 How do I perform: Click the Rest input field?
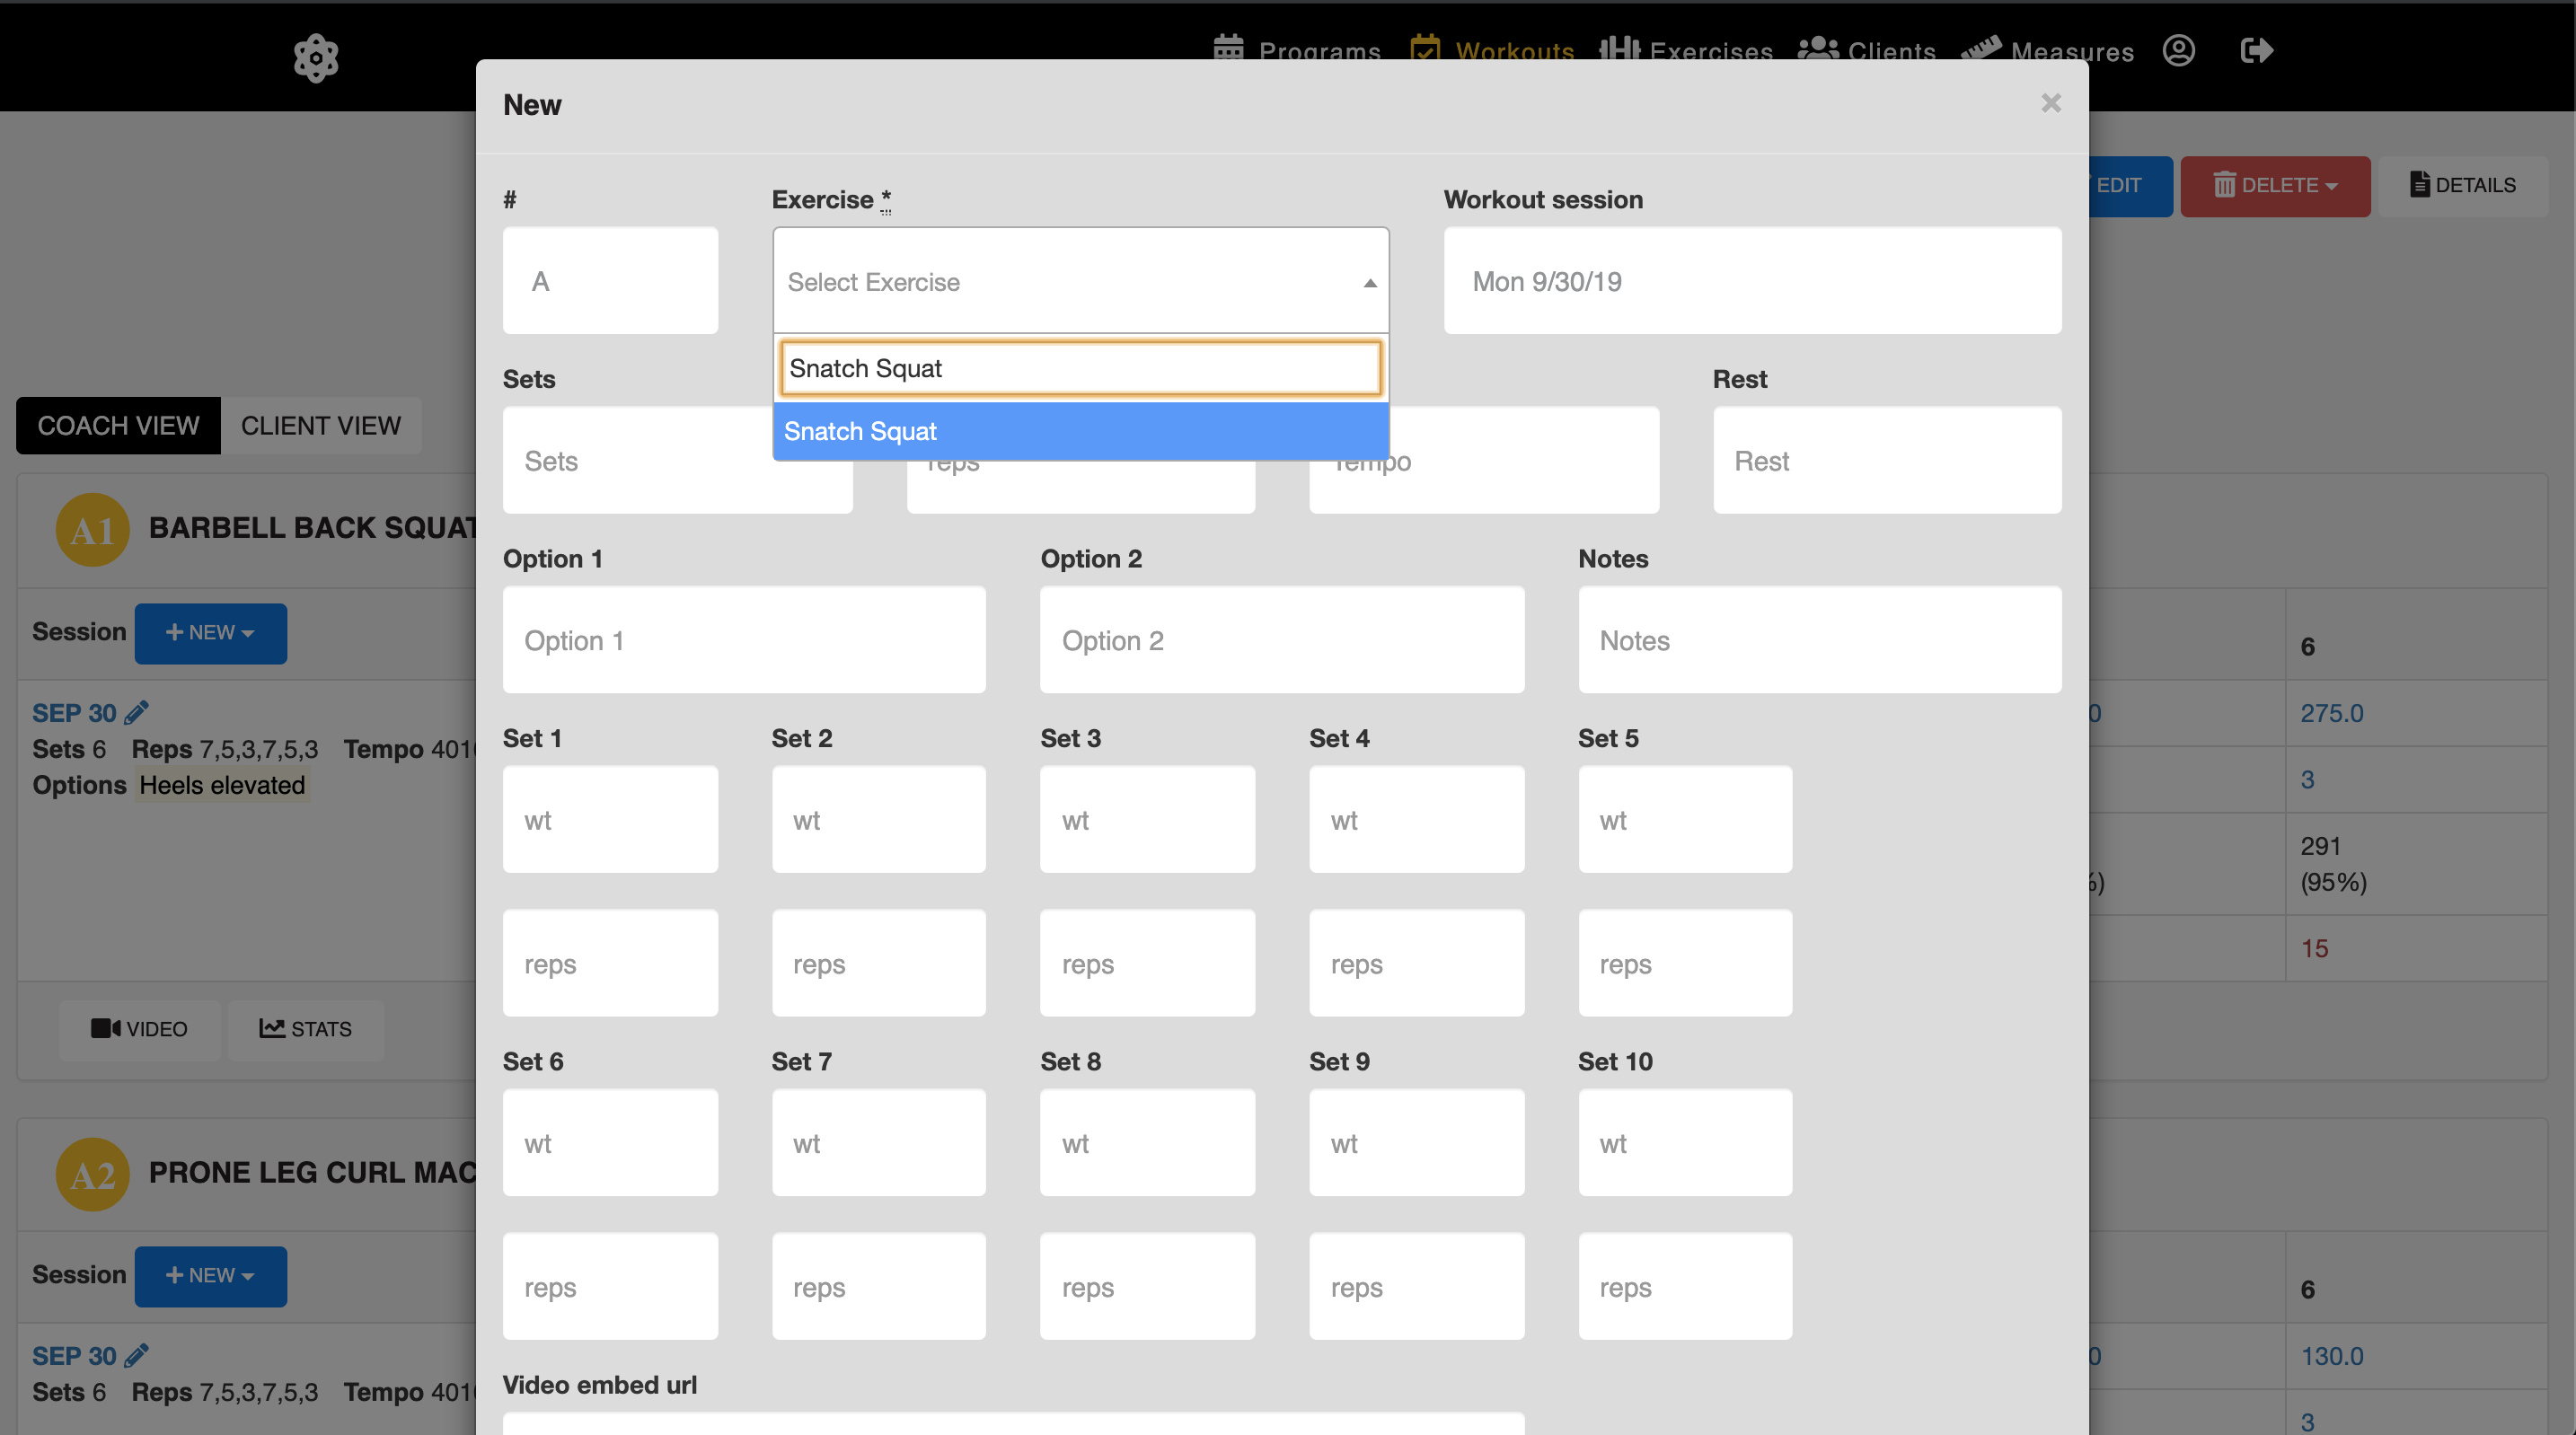pos(1887,461)
